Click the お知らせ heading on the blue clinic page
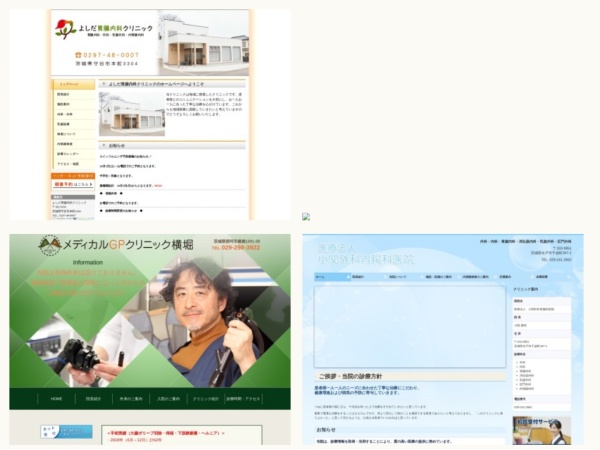The width and height of the screenshot is (600, 450). (326, 430)
